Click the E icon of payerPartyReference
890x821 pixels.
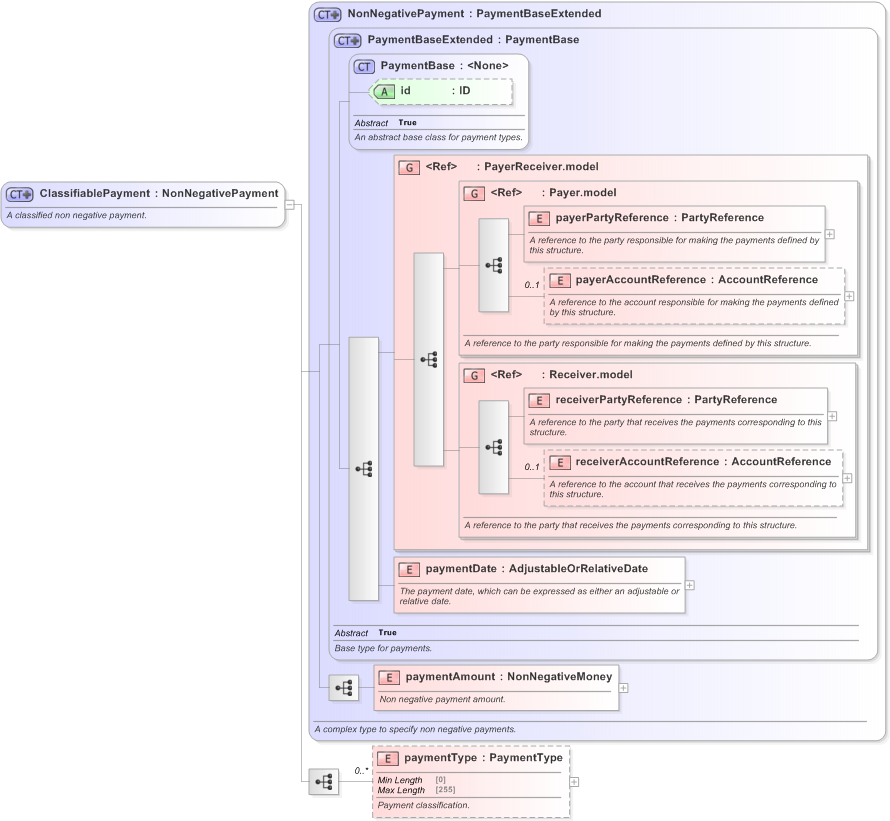pos(539,219)
